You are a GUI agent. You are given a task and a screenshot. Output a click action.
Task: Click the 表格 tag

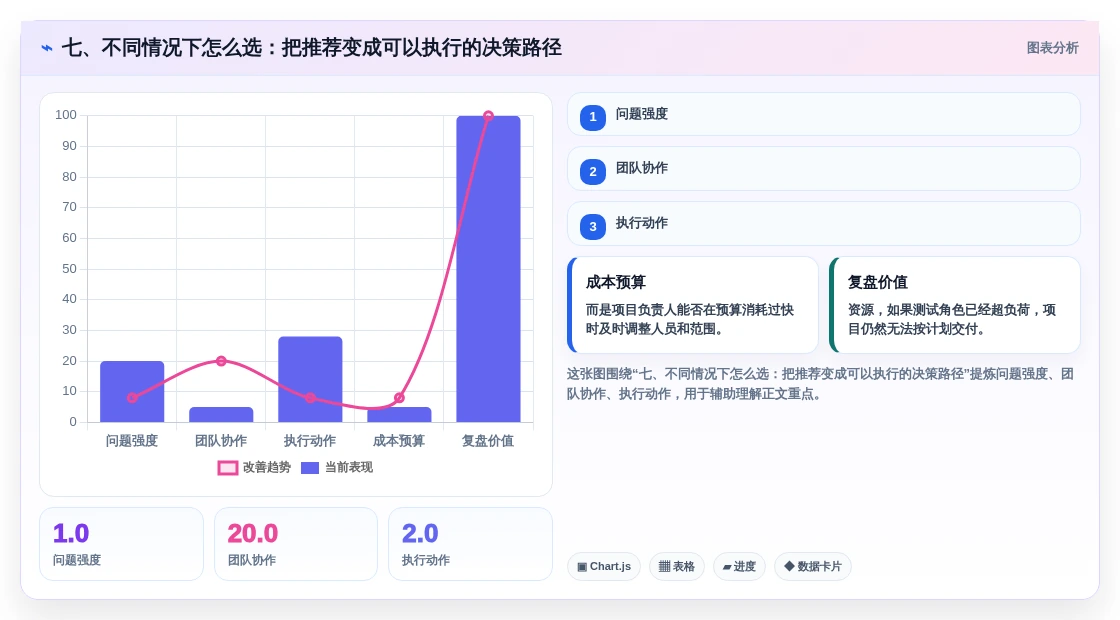coord(676,566)
